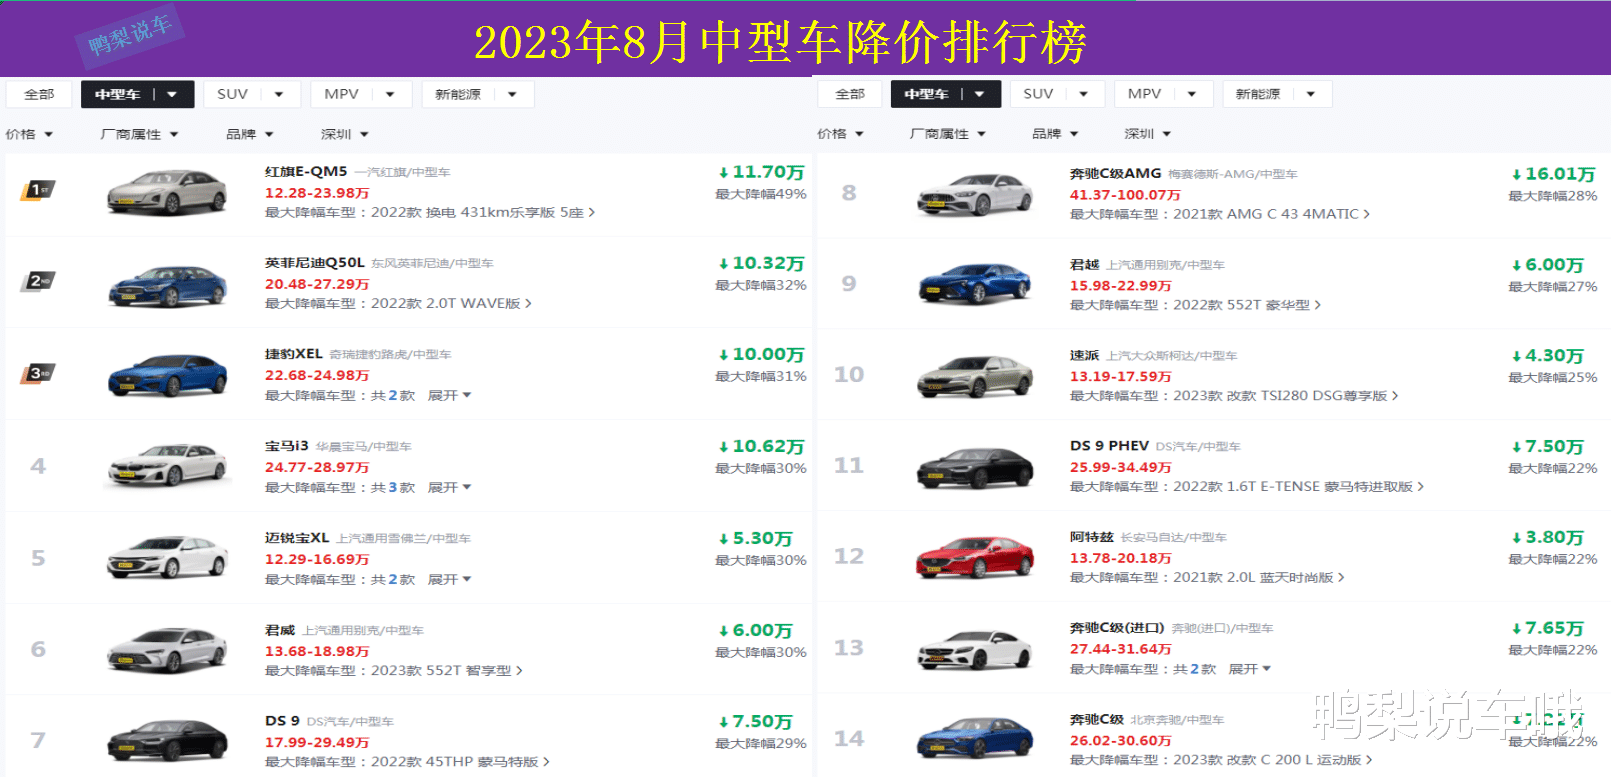Click the 13.19-17.59万 price range

pos(1120,376)
